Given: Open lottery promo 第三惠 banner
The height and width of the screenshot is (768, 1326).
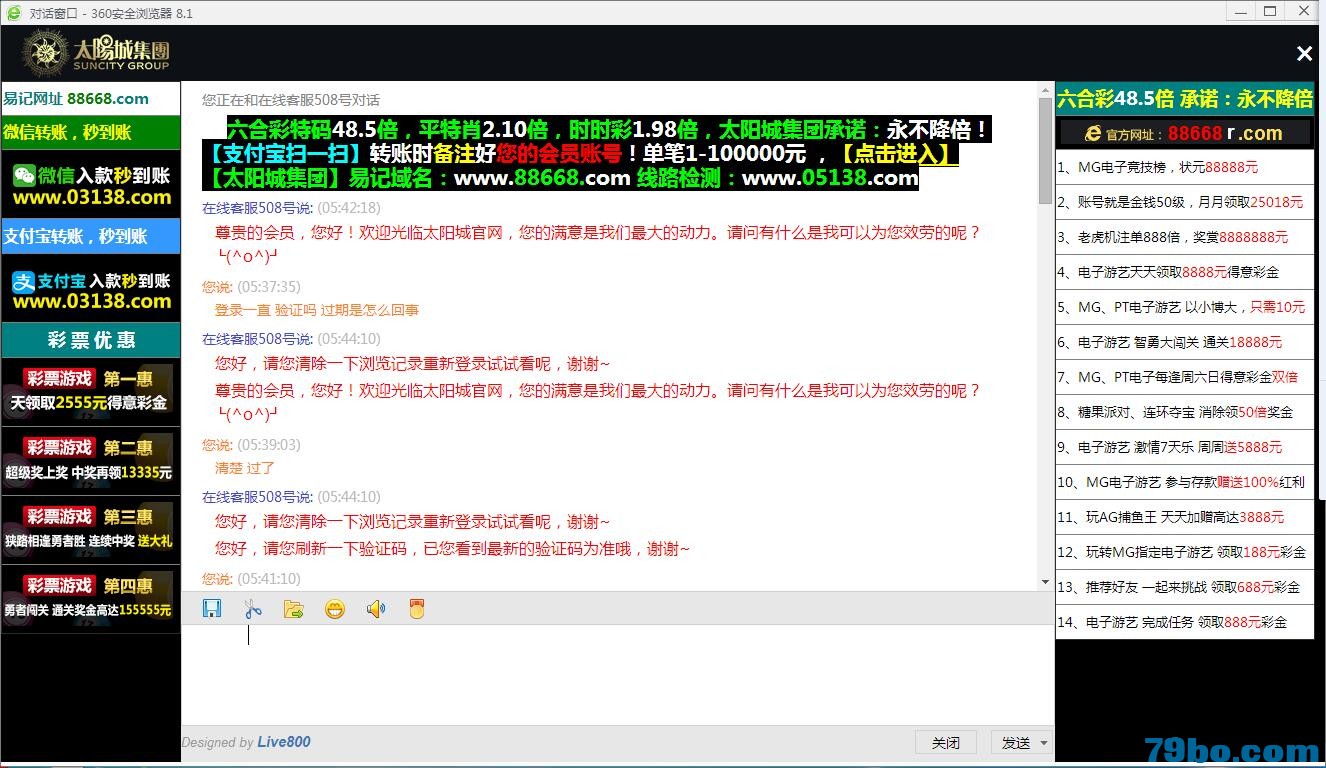Looking at the screenshot, I should (90, 529).
